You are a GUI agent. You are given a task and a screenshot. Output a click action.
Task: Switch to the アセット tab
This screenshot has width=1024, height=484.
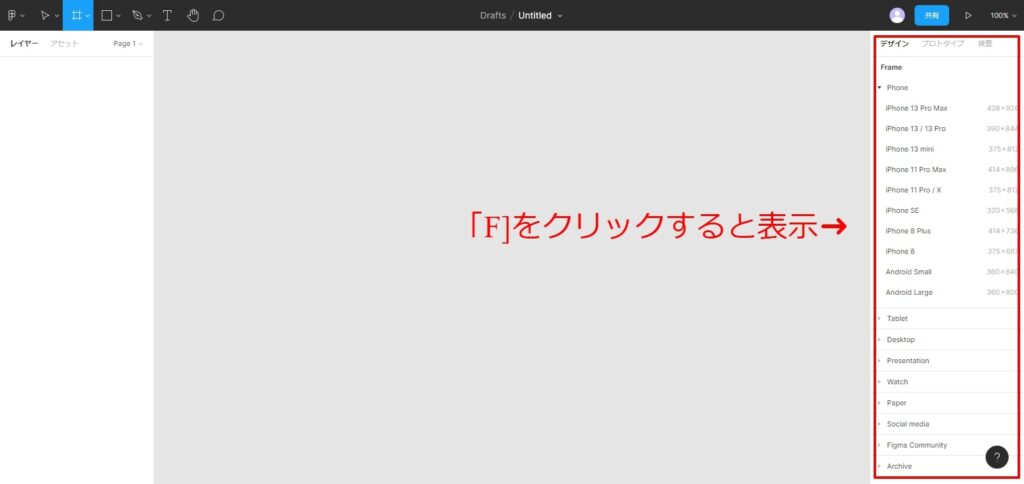point(64,44)
